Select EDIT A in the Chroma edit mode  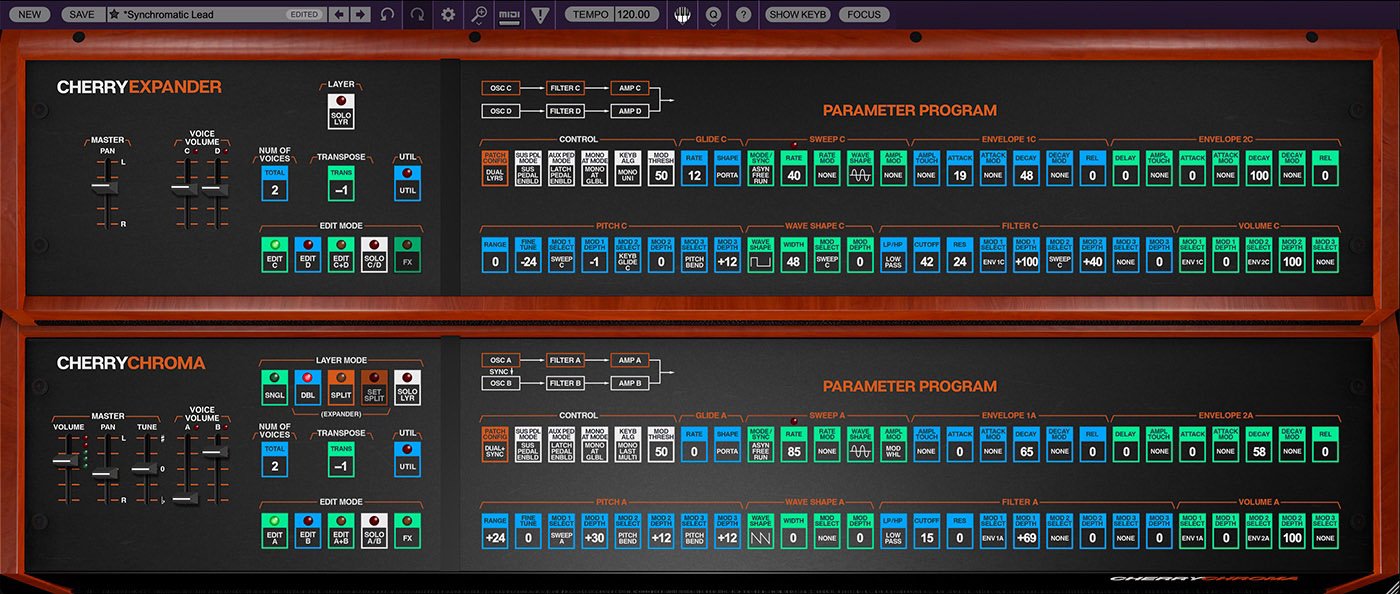pos(274,529)
